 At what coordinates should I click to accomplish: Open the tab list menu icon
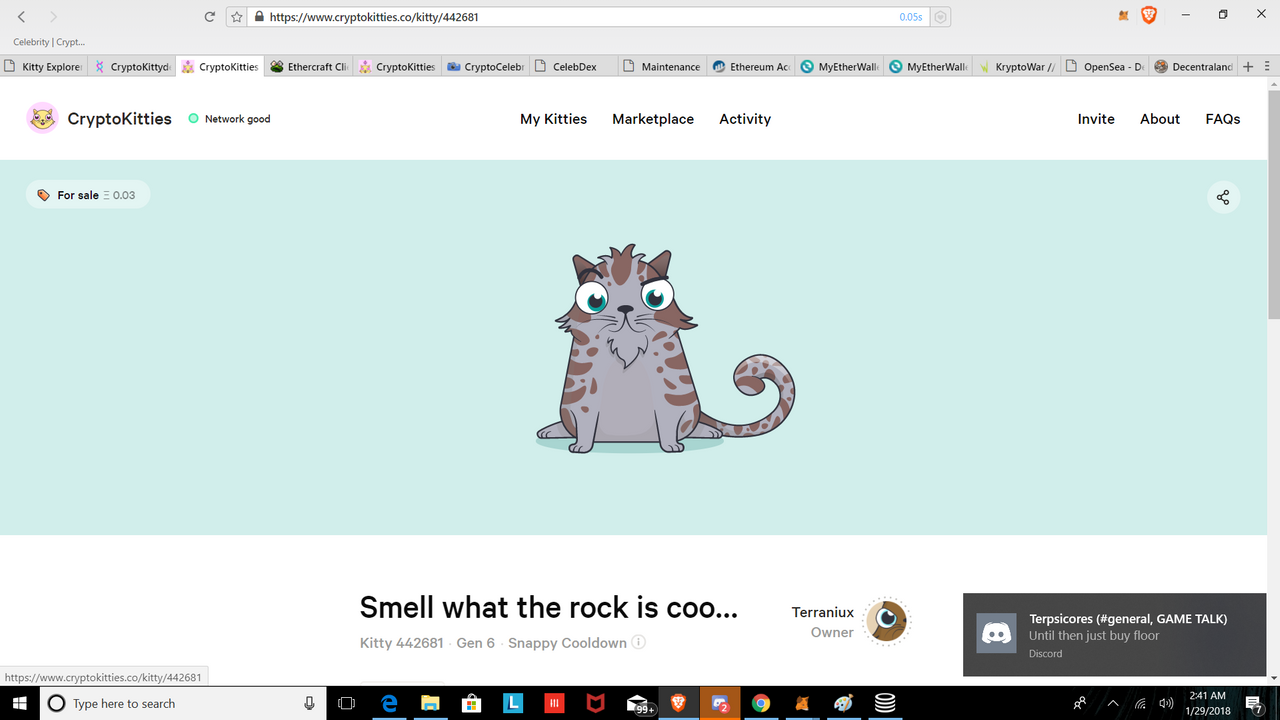click(1266, 67)
